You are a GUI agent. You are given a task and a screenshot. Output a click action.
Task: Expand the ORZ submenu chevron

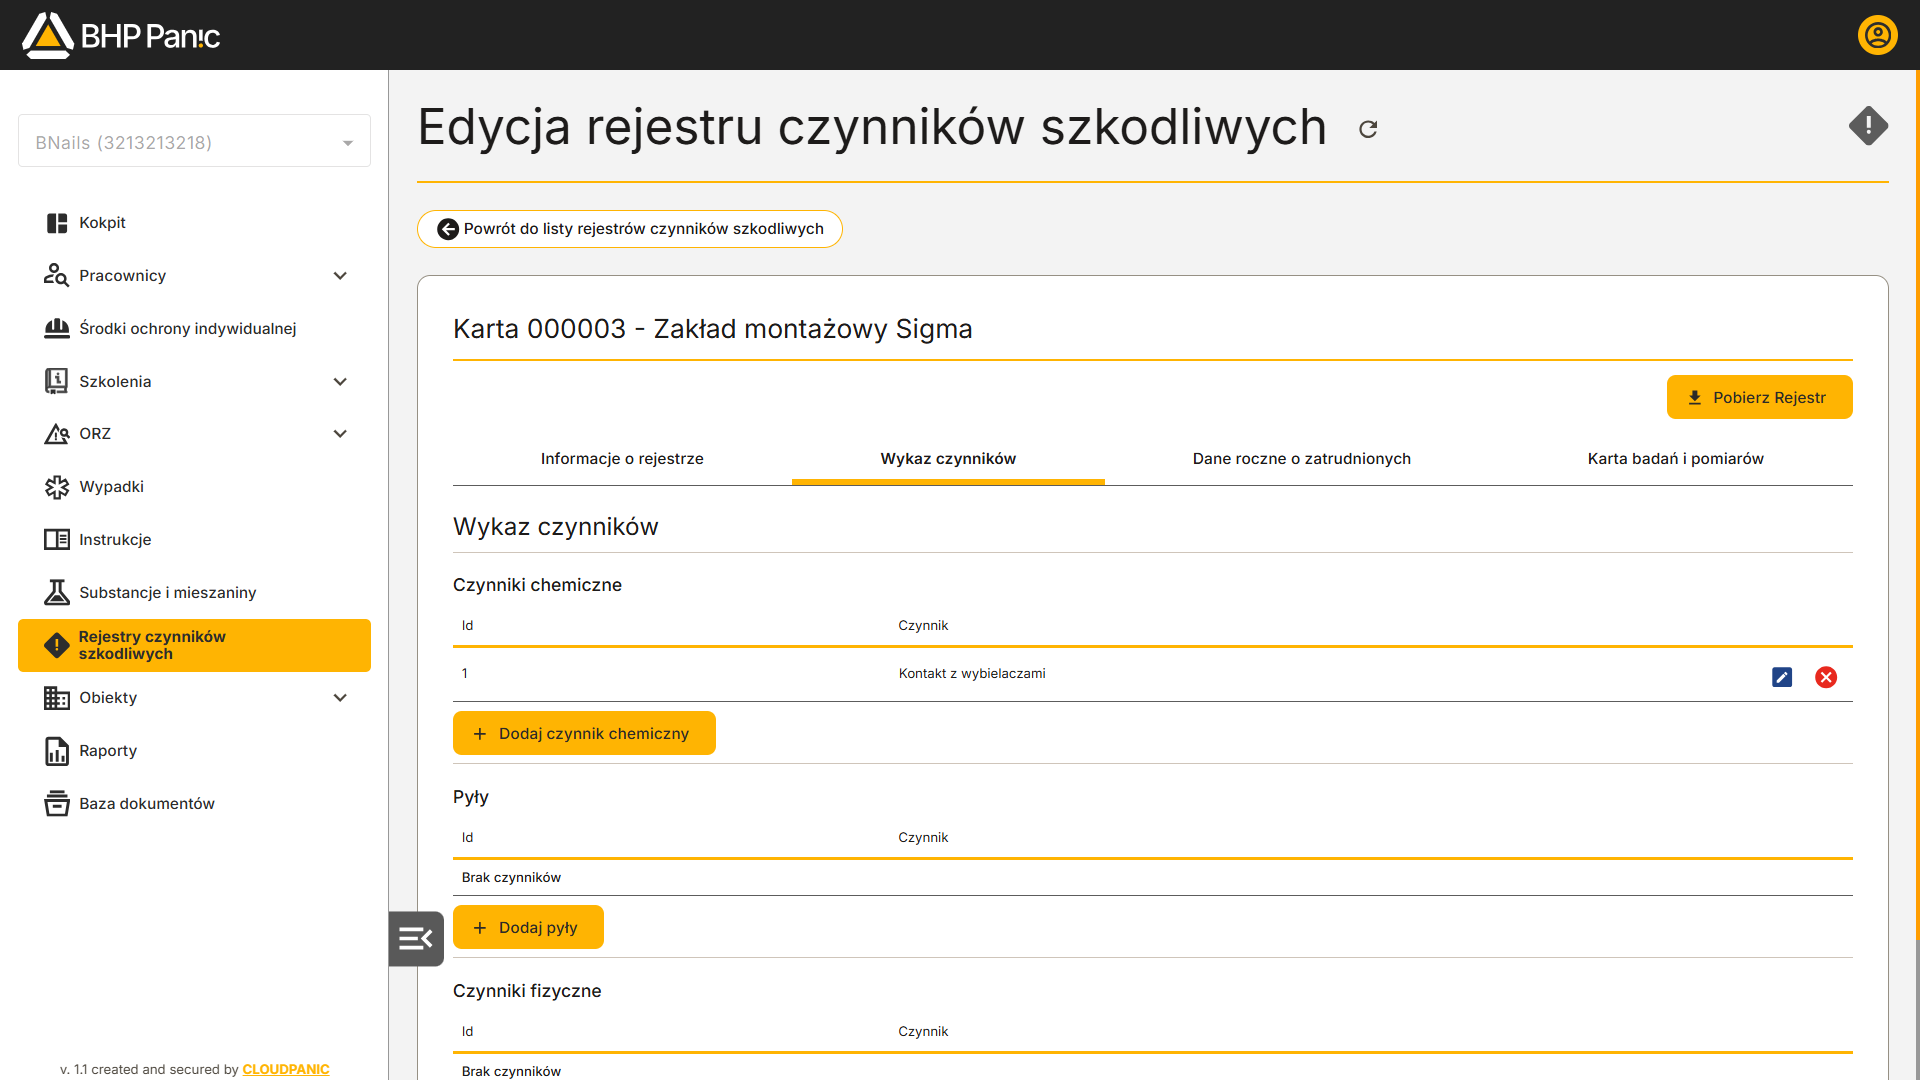(340, 434)
